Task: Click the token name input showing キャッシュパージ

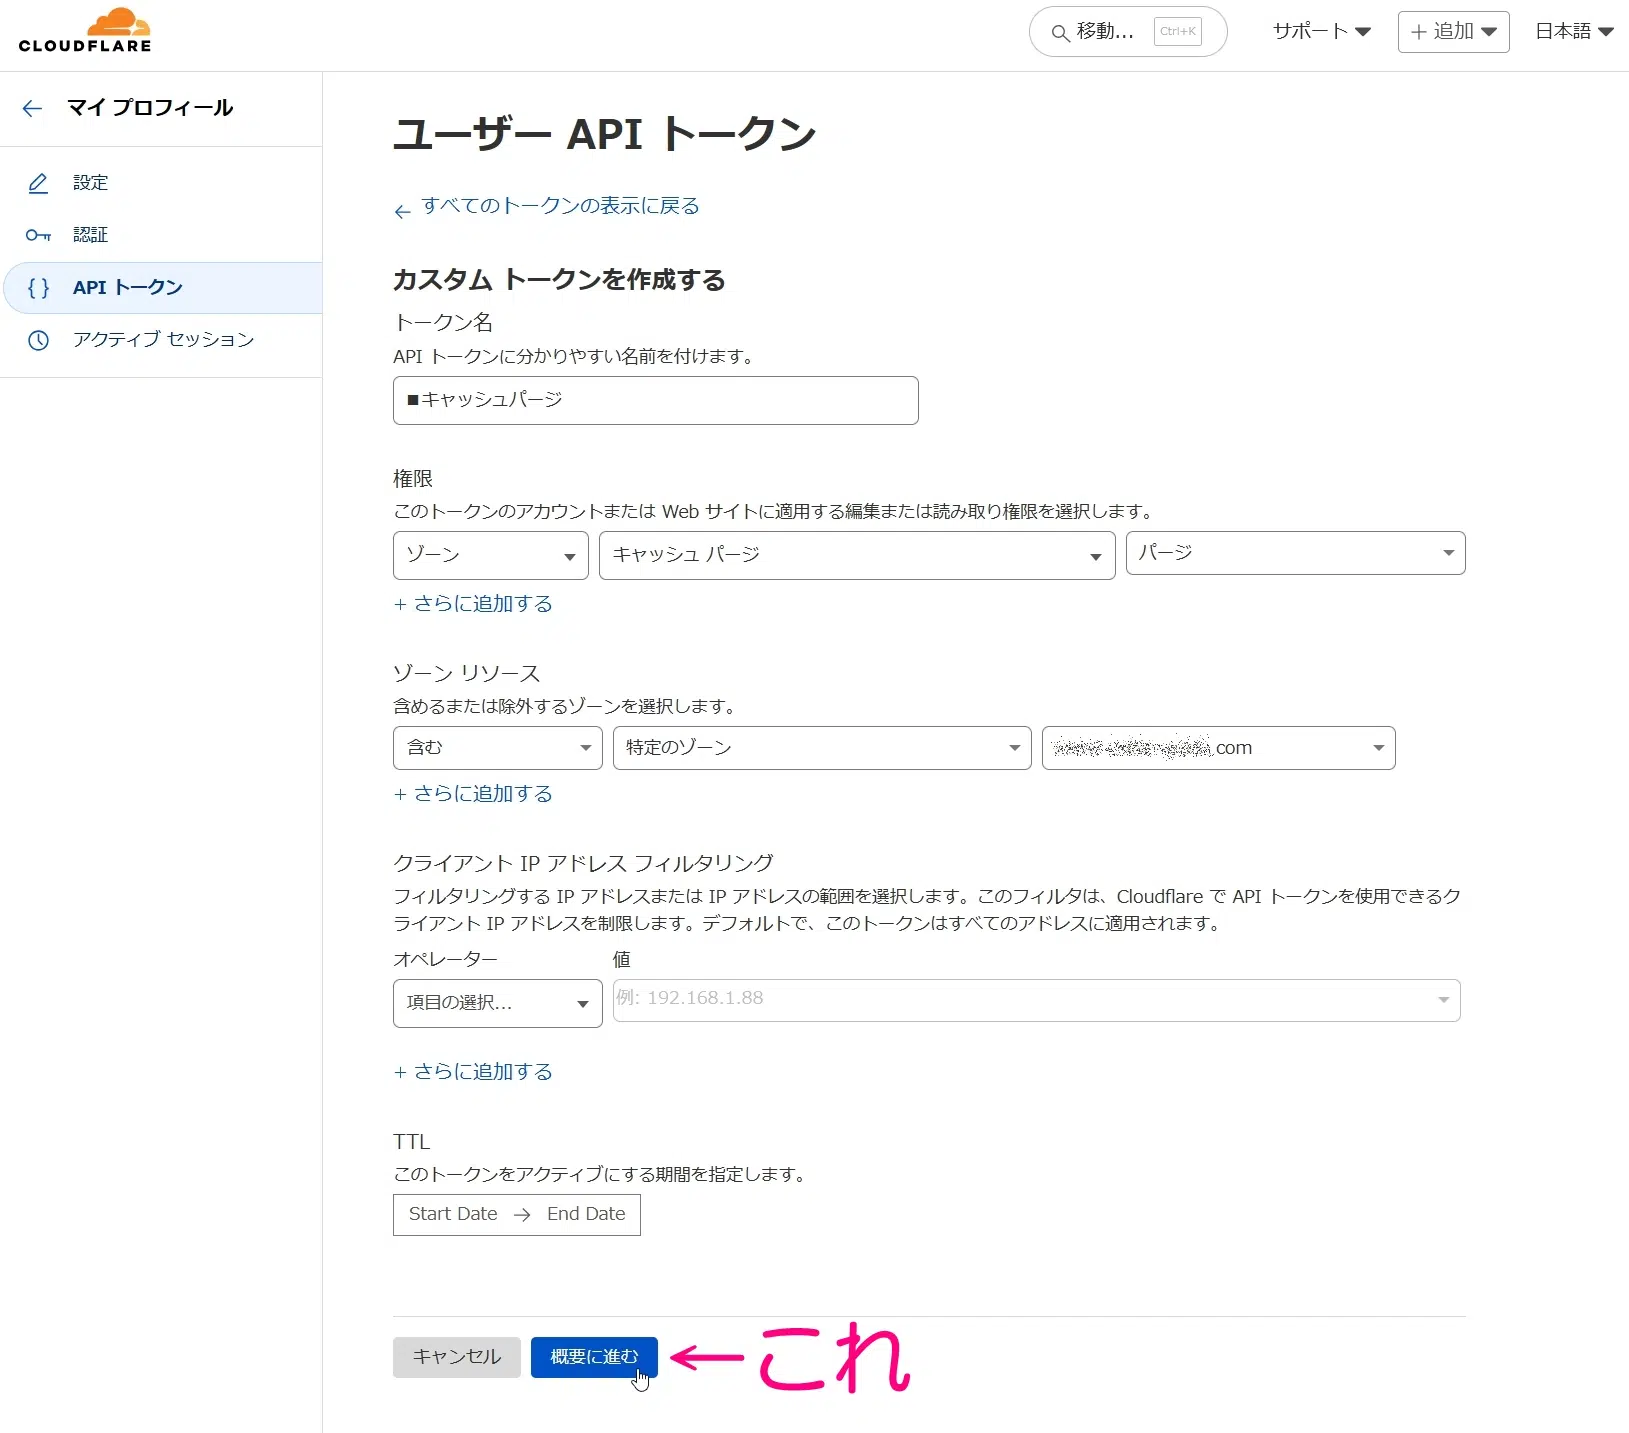Action: pyautogui.click(x=655, y=400)
